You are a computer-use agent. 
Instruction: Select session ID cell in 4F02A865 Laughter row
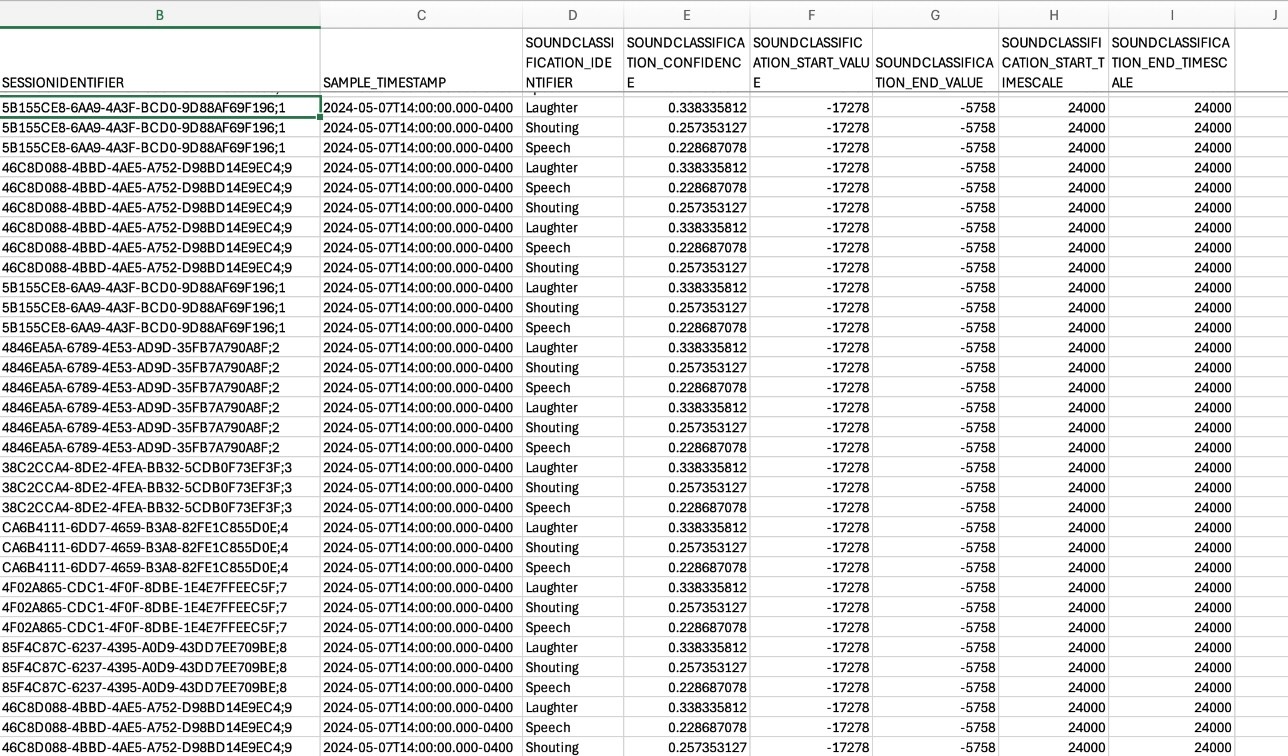click(160, 587)
